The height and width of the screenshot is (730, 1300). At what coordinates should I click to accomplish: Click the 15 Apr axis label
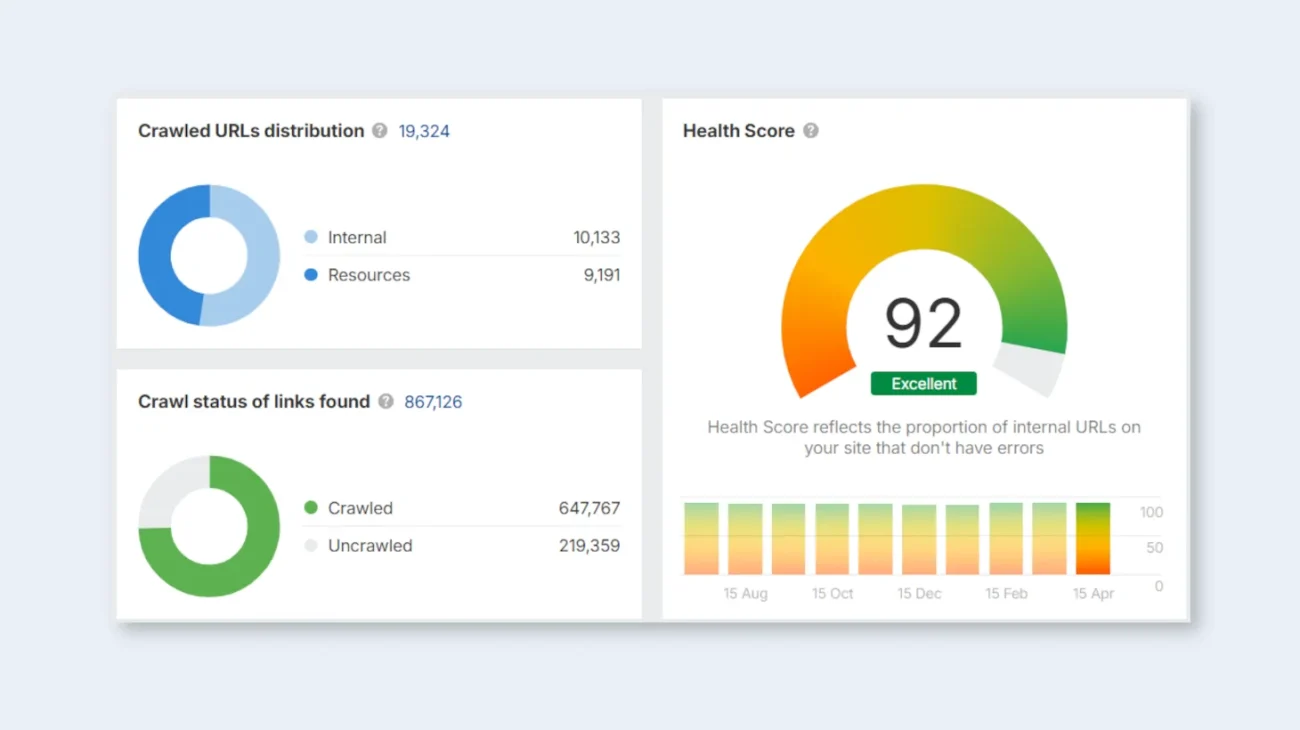[x=1093, y=594]
